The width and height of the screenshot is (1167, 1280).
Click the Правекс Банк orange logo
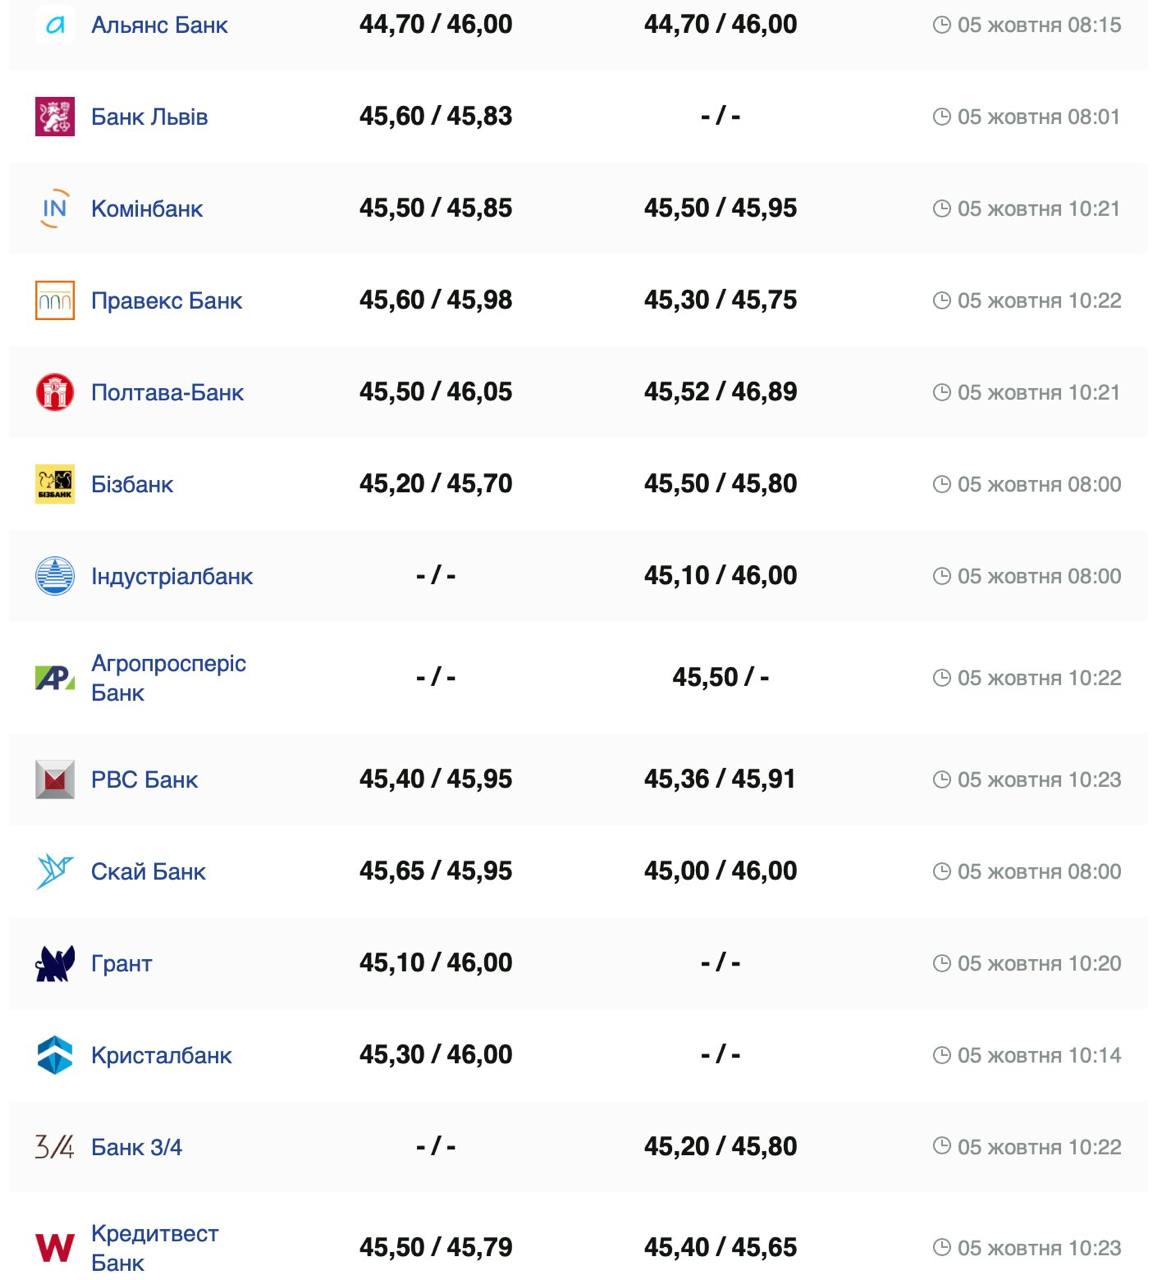[x=55, y=301]
